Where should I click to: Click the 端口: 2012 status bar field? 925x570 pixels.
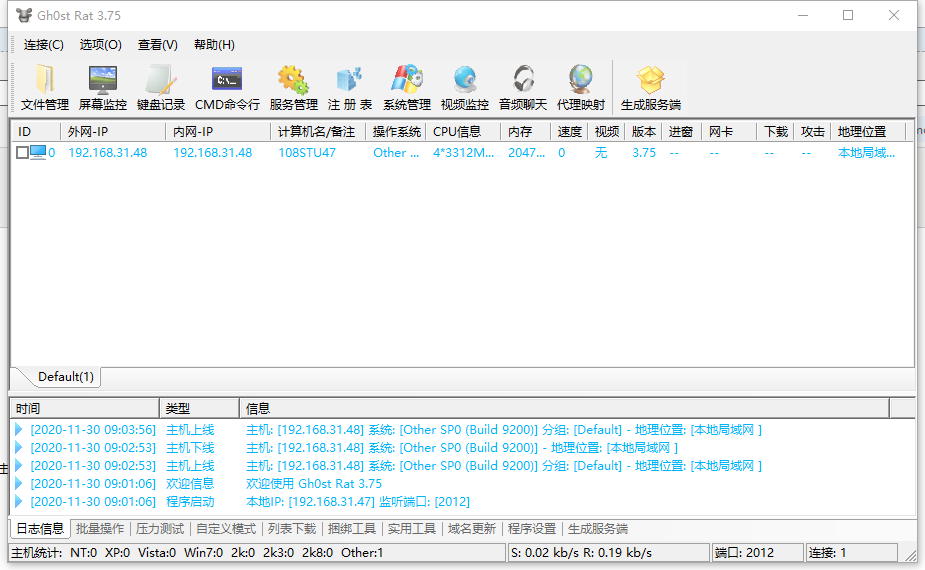click(x=757, y=553)
